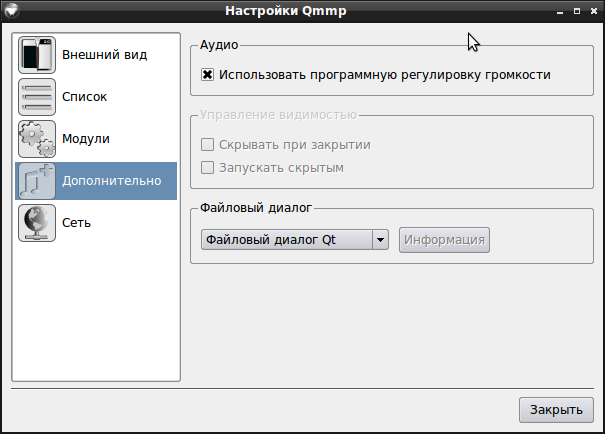The height and width of the screenshot is (434, 605).
Task: Open the Модули gears icon
Action: coord(37,139)
